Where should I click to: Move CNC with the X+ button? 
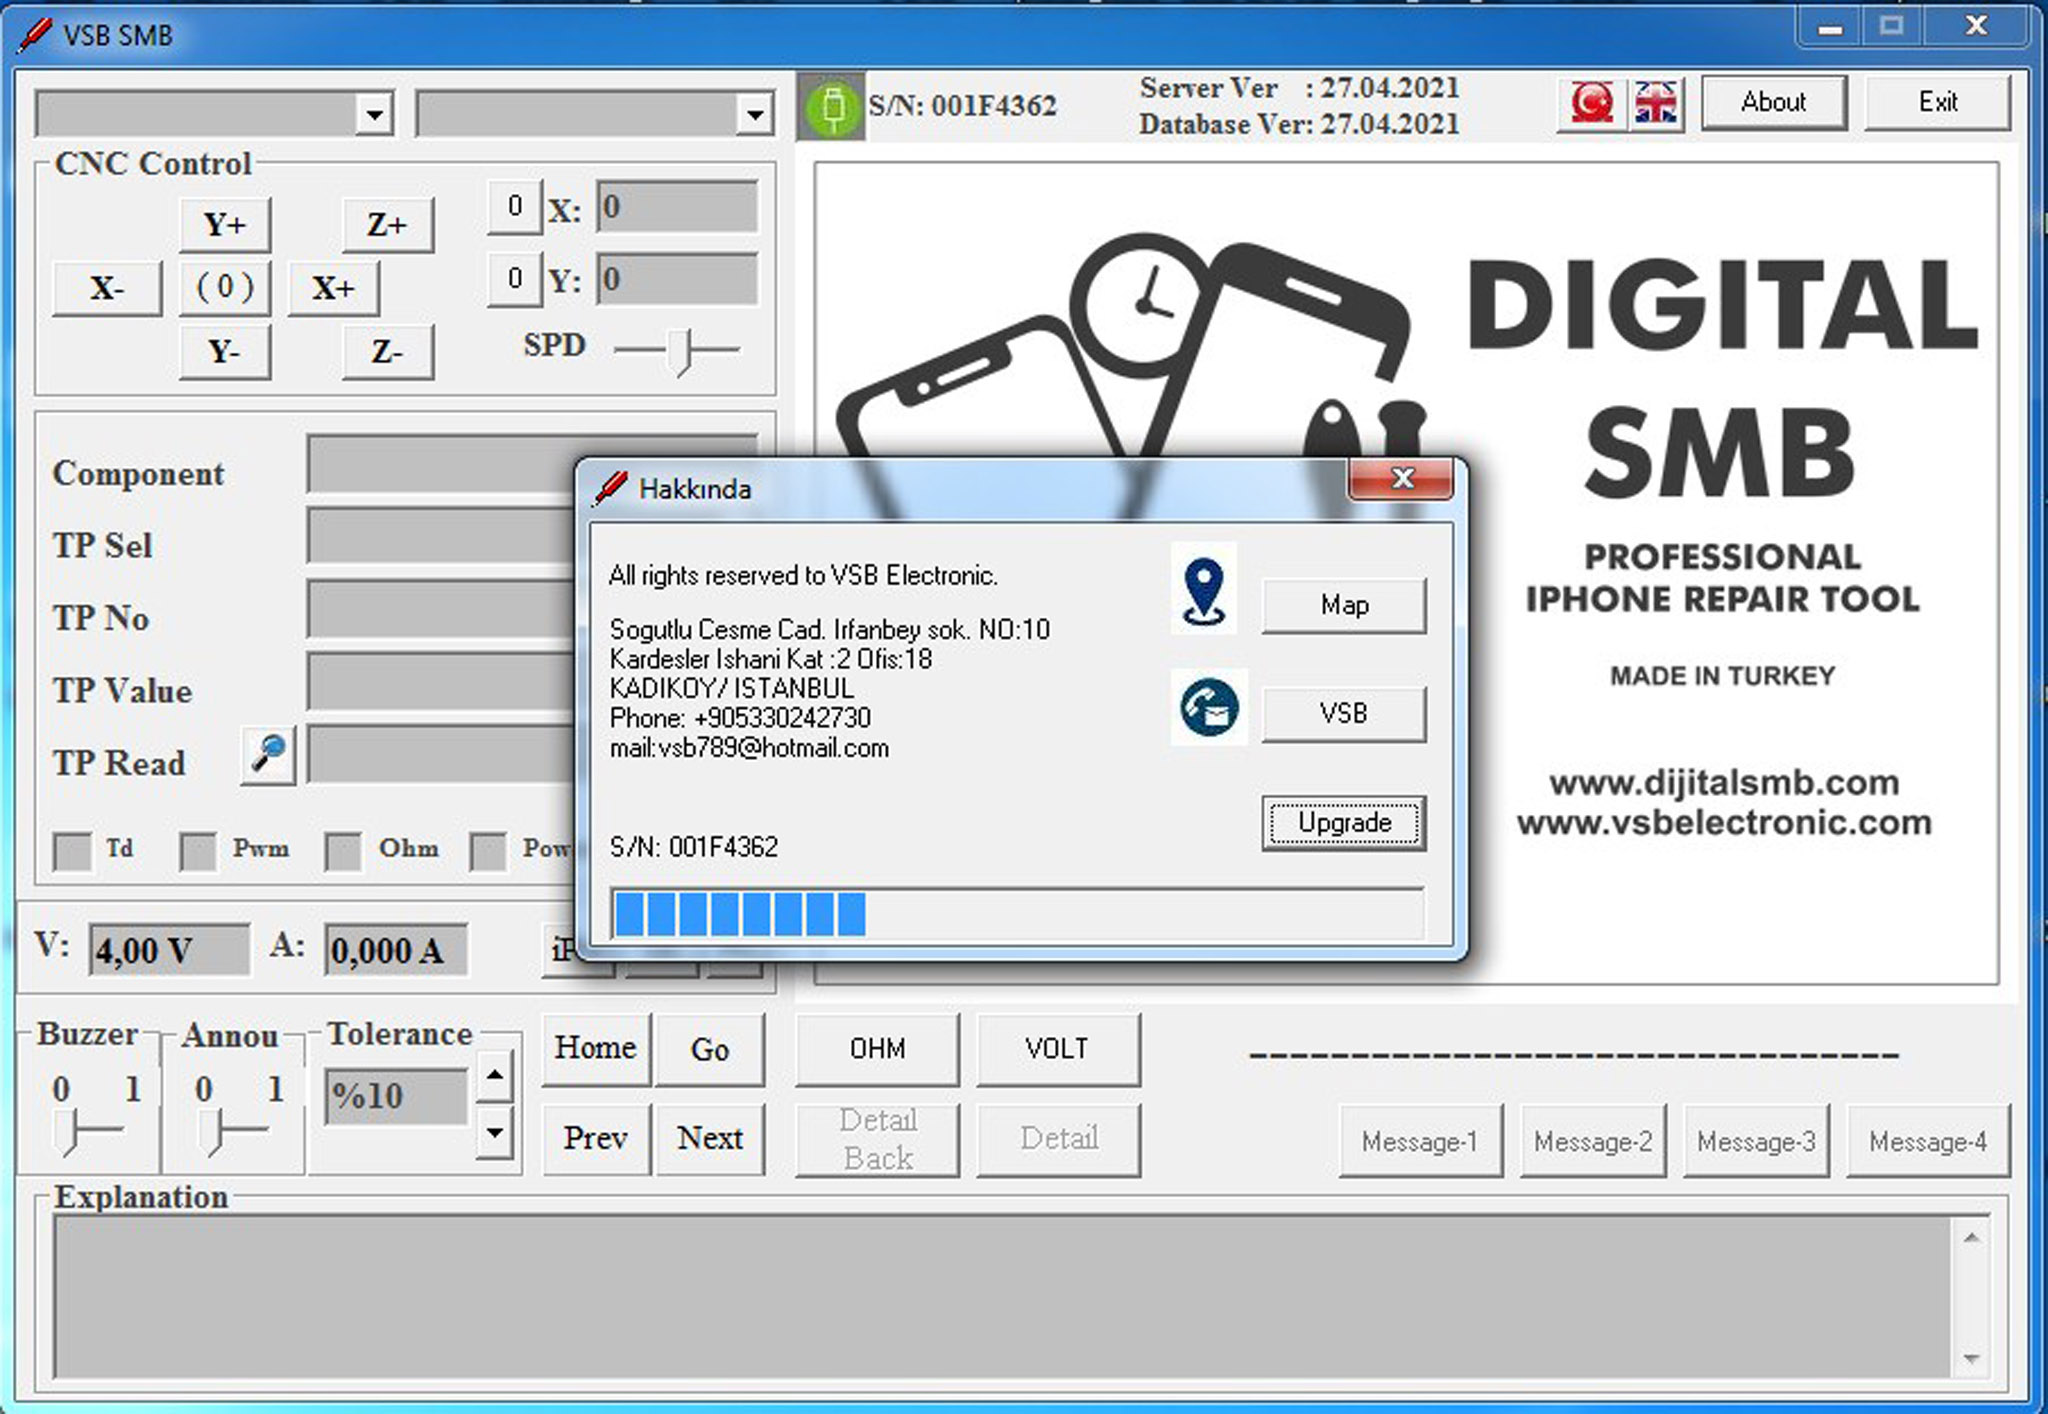tap(333, 288)
